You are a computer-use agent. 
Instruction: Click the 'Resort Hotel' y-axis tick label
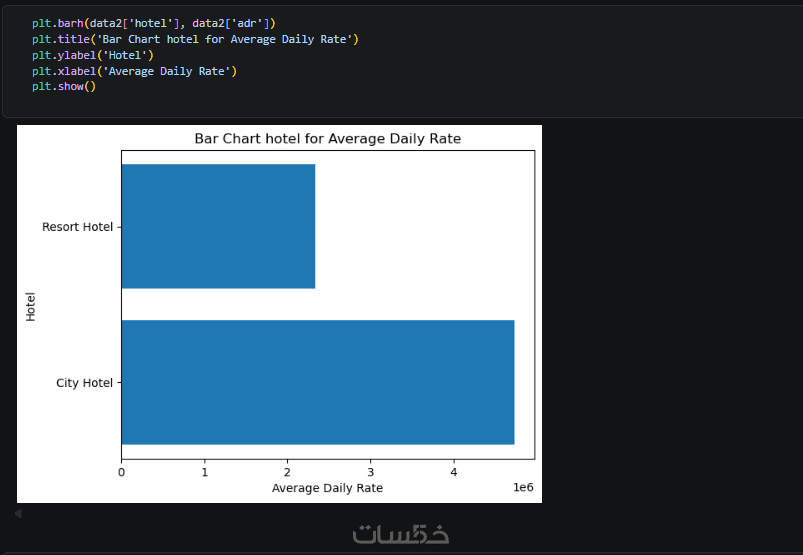77,227
